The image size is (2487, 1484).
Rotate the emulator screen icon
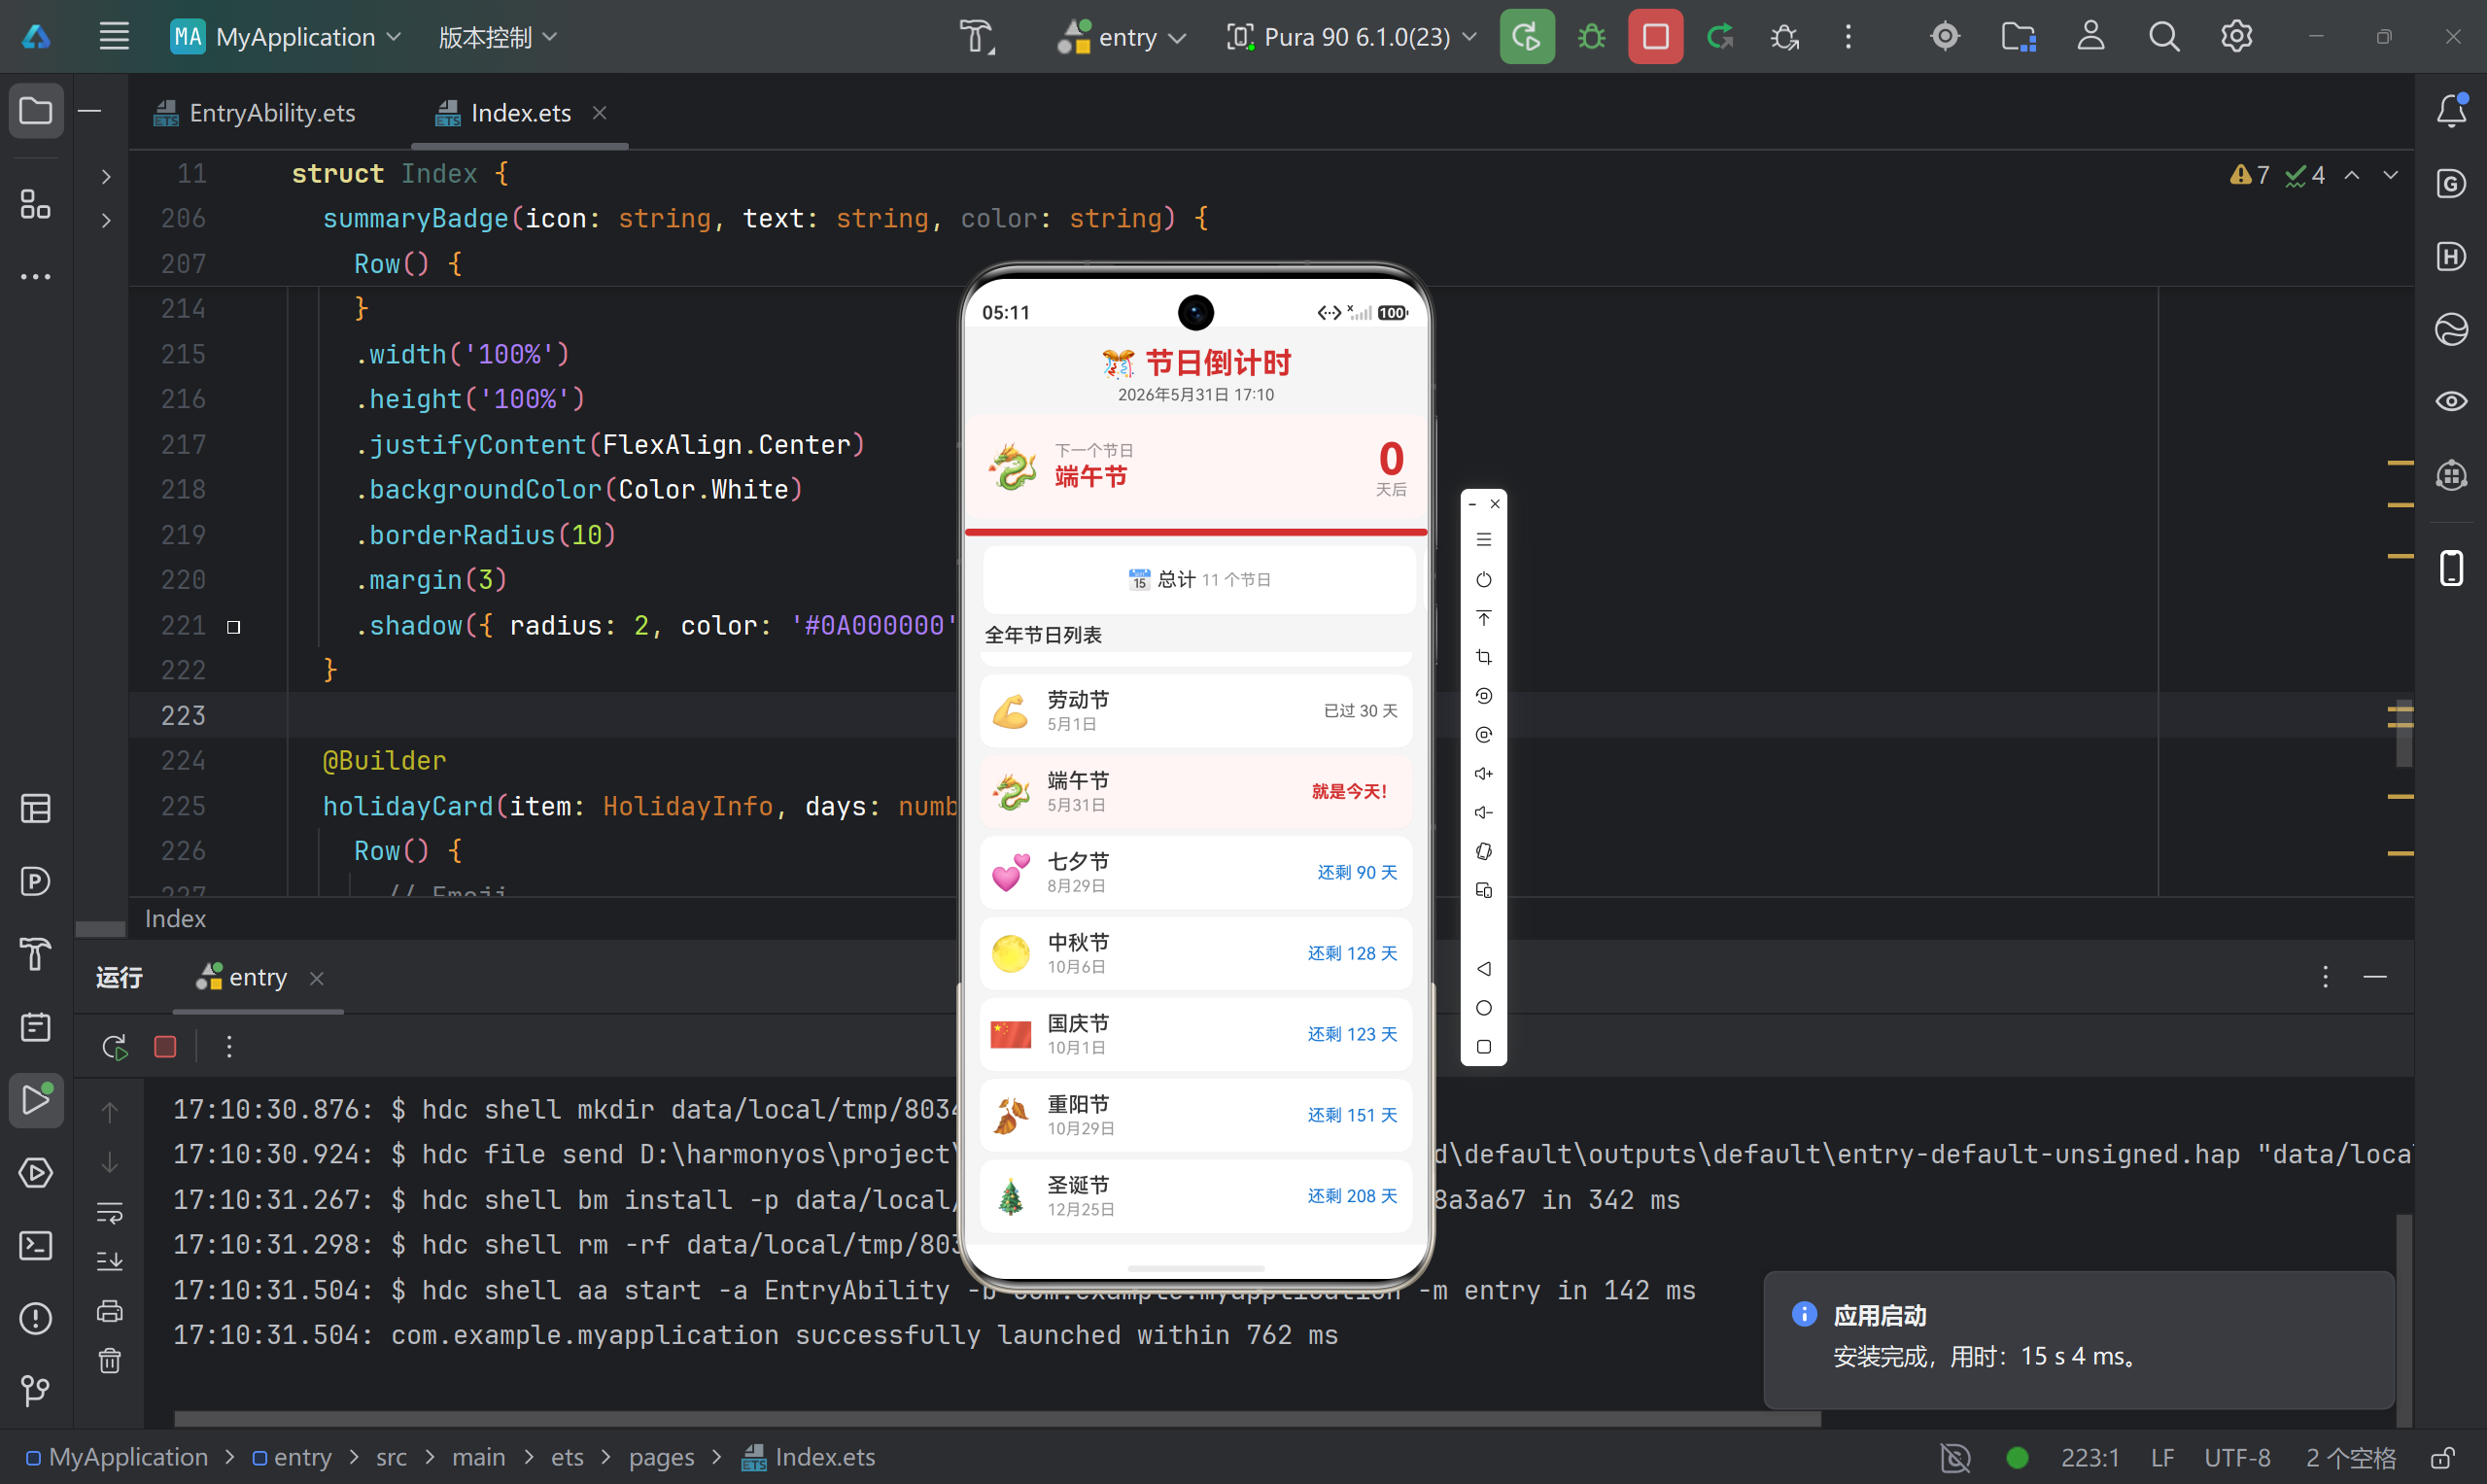(x=1484, y=851)
